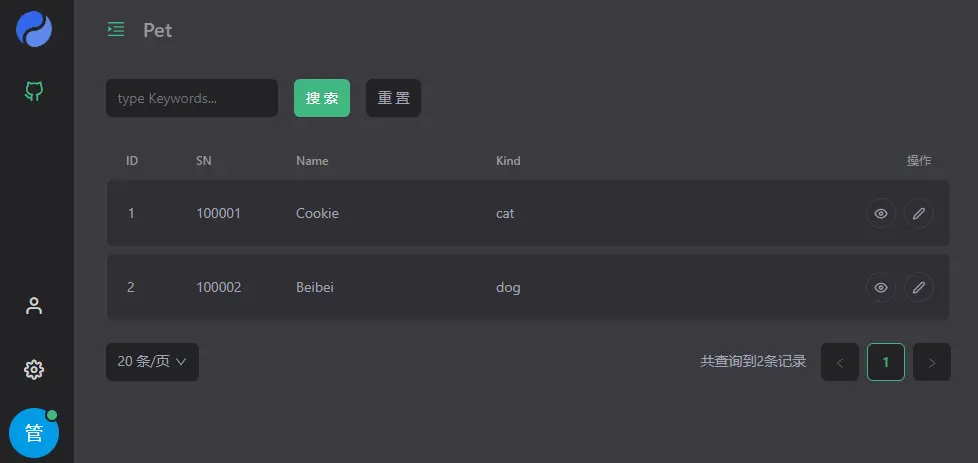The image size is (978, 463).
Task: View the Beibei row eye icon
Action: click(x=881, y=287)
